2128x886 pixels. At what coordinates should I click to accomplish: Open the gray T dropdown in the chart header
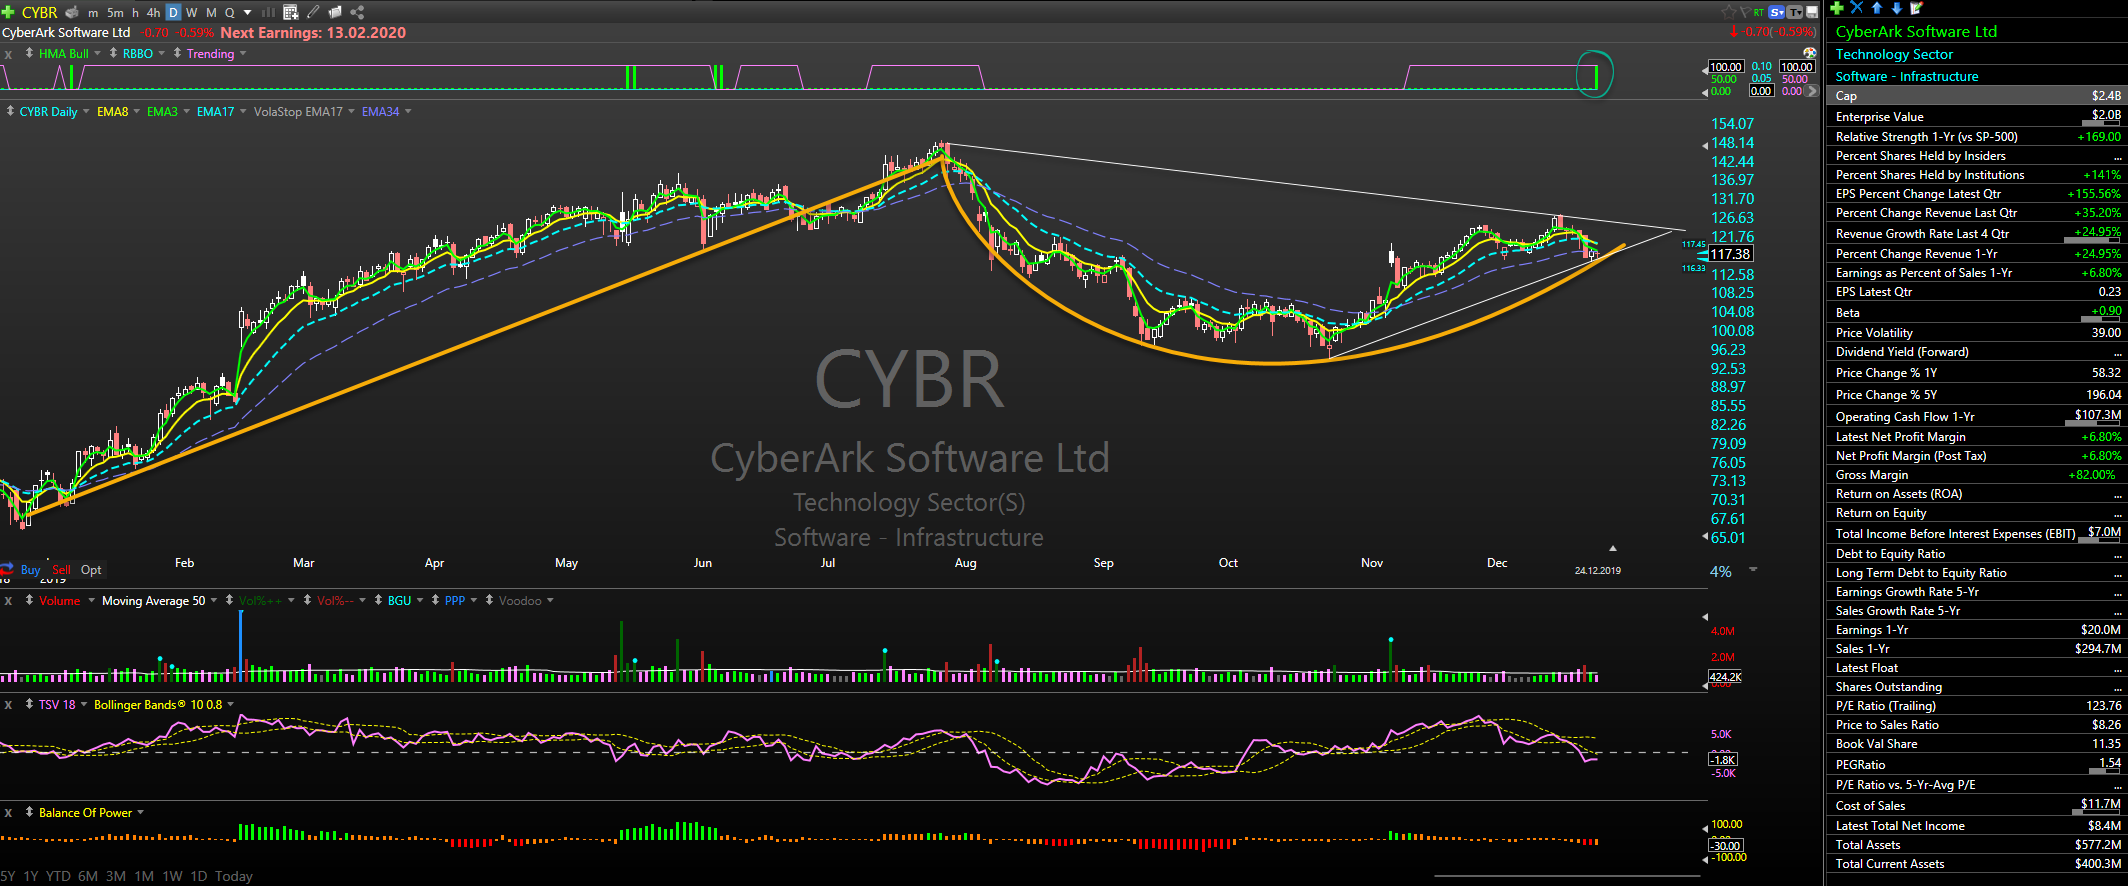click(x=1794, y=12)
